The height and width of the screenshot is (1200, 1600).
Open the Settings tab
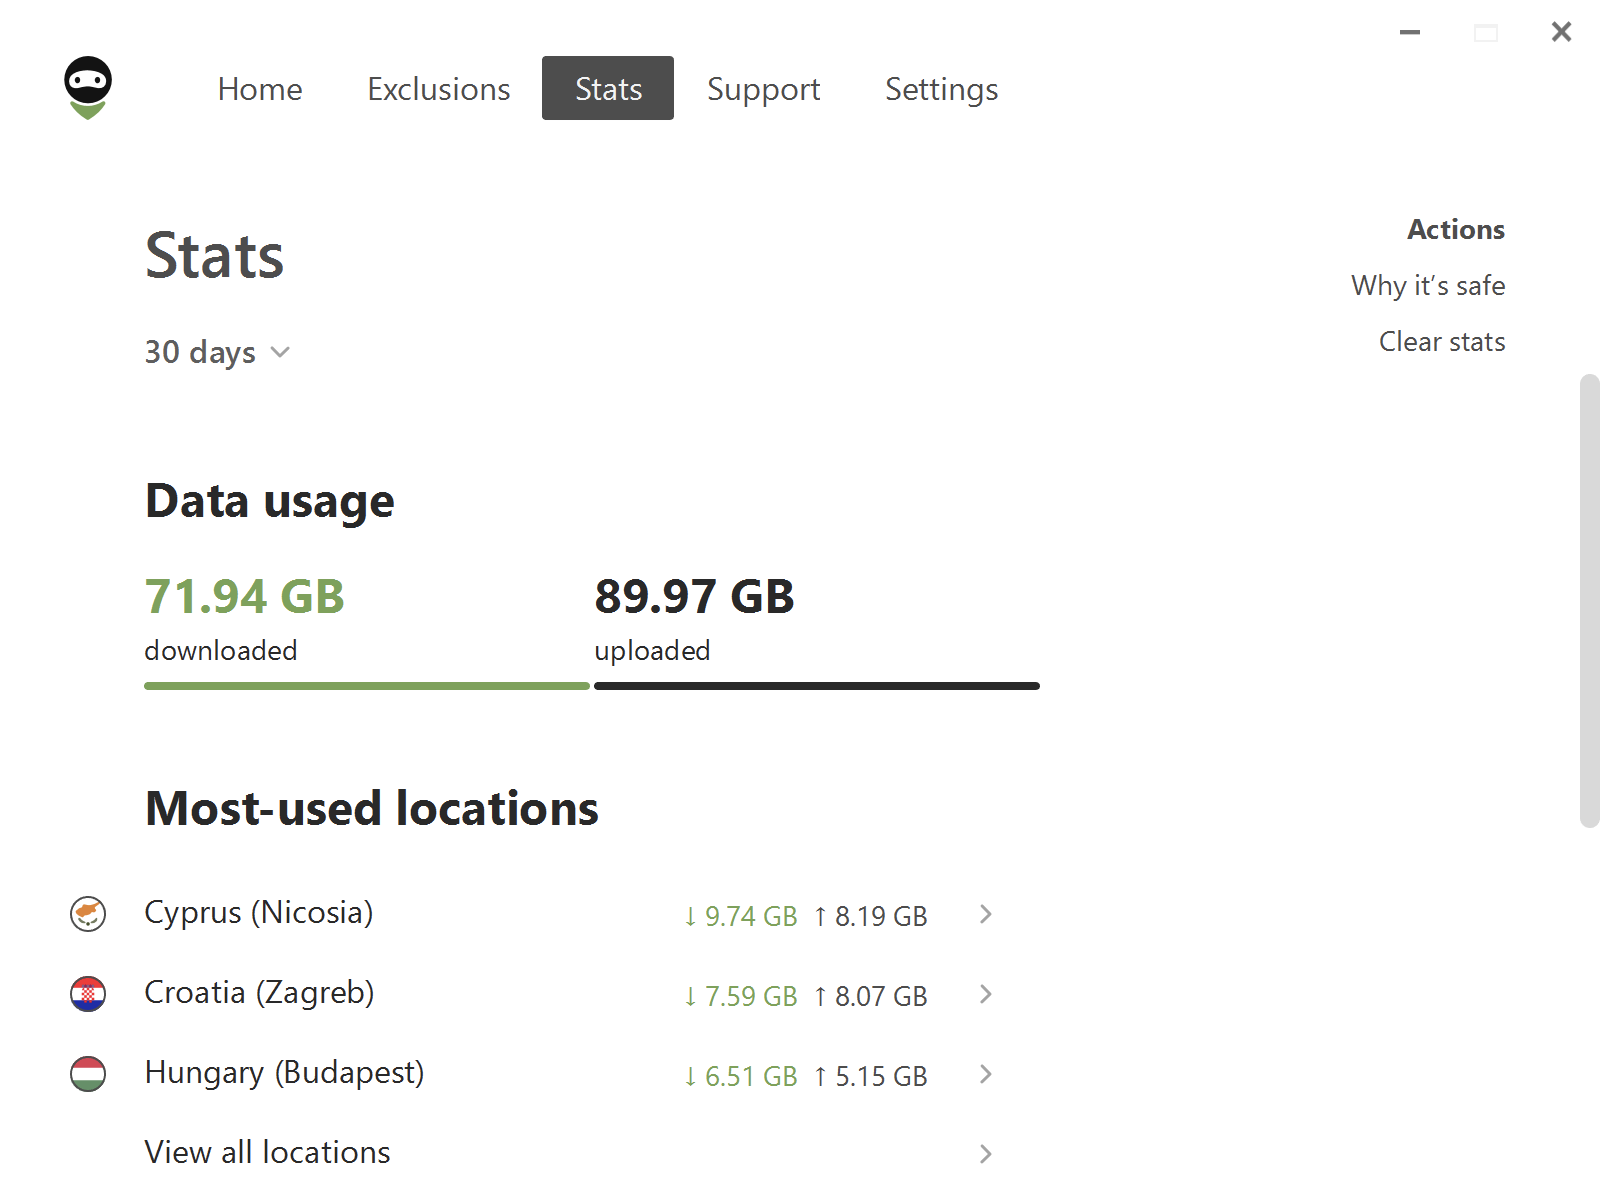coord(941,89)
